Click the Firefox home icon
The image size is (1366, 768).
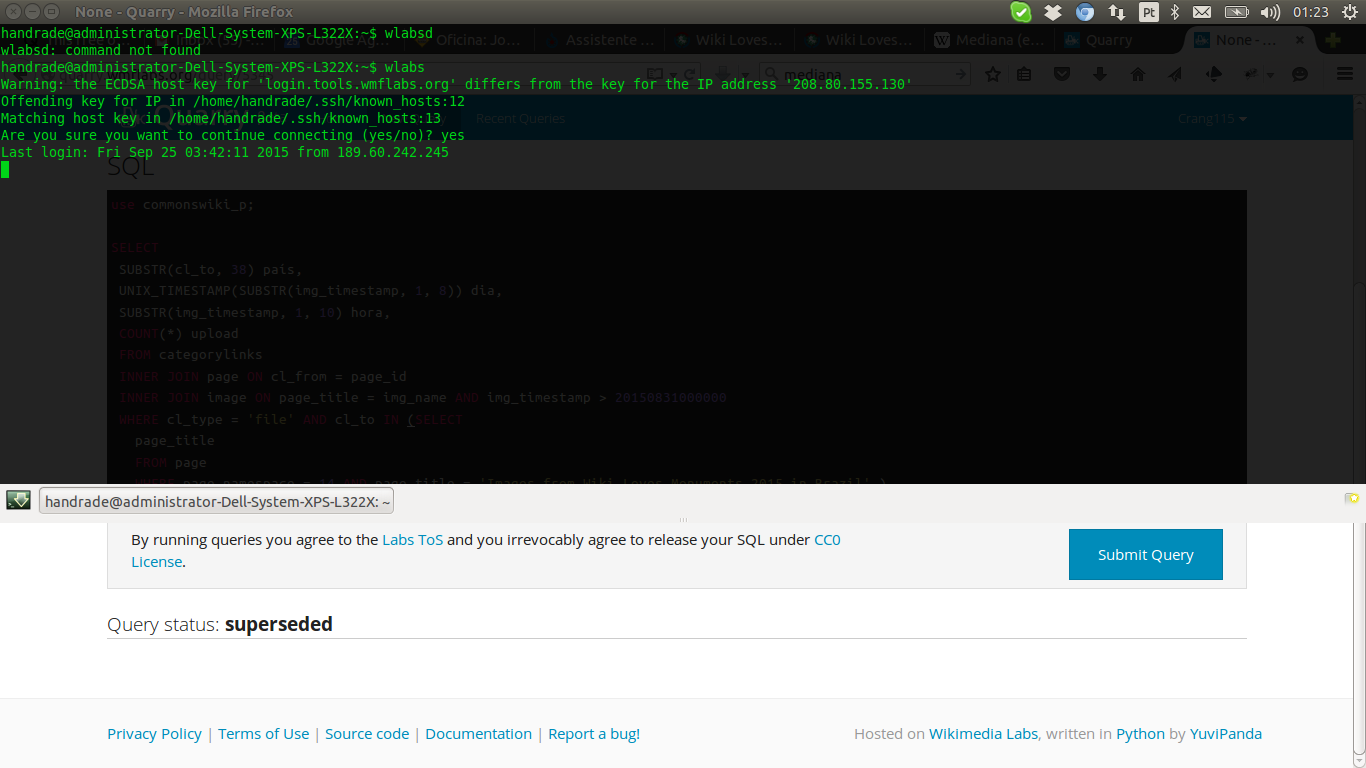1138,74
